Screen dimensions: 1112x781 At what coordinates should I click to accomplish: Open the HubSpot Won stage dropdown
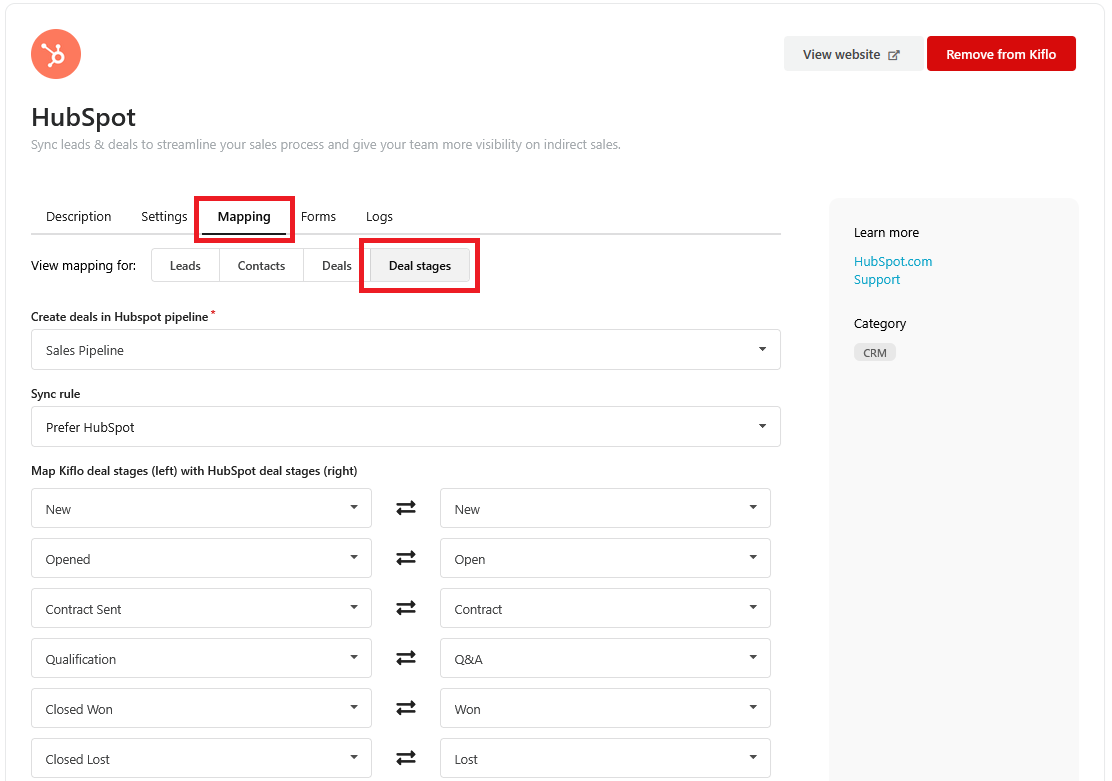[x=605, y=708]
